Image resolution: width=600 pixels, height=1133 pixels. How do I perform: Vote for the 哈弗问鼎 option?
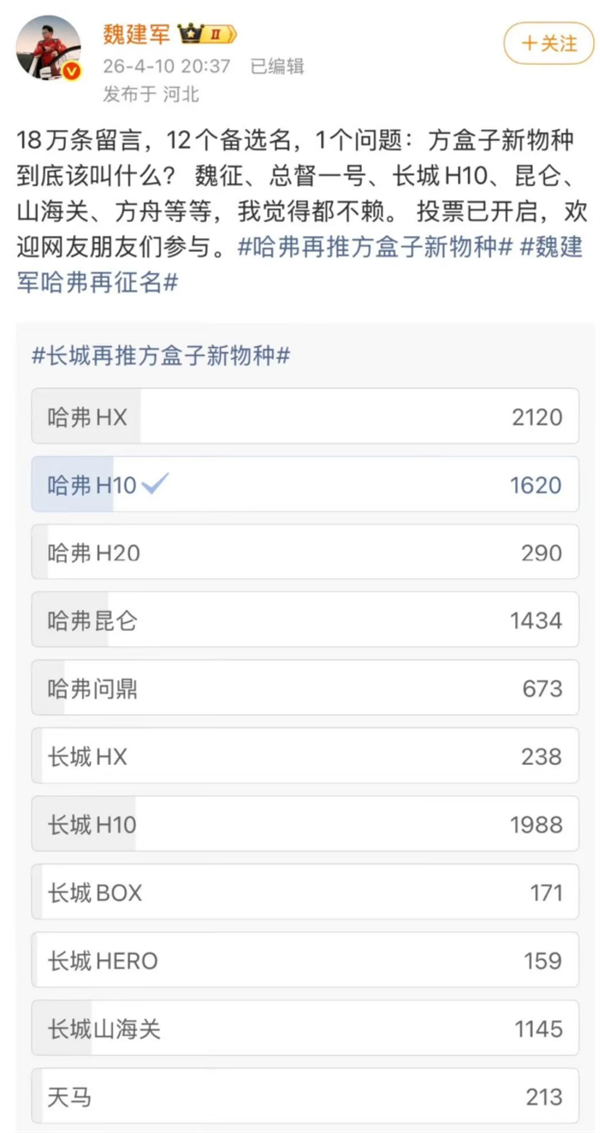[300, 688]
